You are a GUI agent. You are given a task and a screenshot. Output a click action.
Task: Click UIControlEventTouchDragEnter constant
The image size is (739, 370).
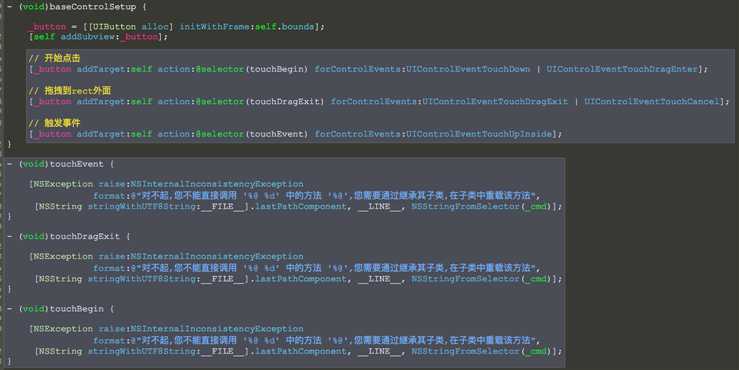622,69
